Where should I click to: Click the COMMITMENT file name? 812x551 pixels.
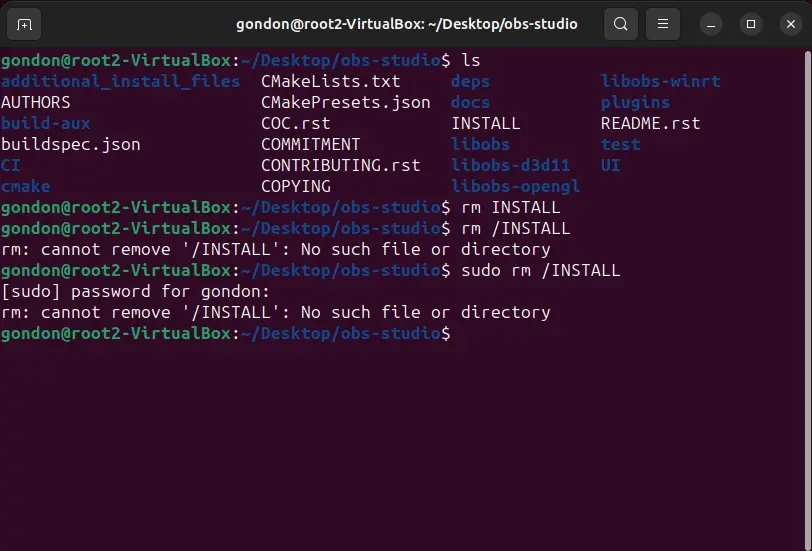click(x=311, y=144)
